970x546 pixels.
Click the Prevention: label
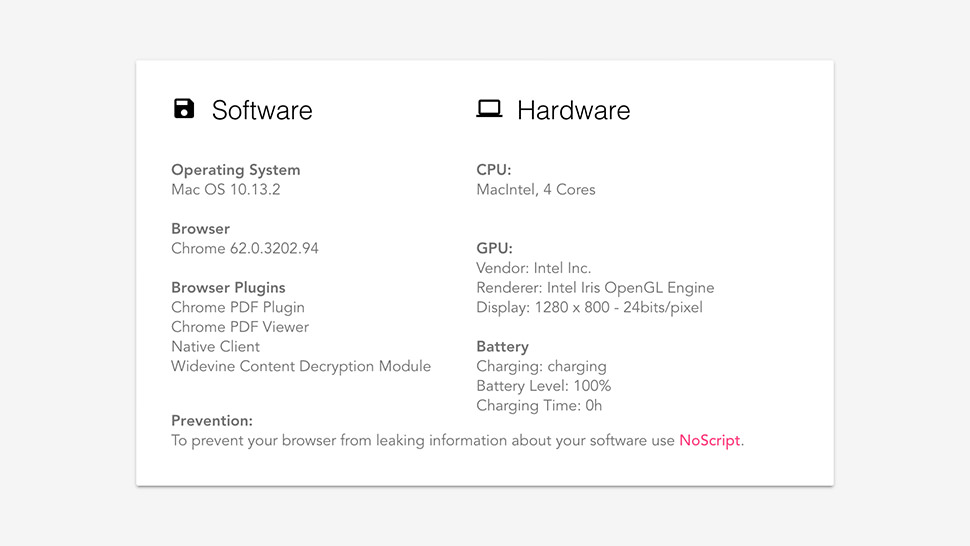pos(212,421)
